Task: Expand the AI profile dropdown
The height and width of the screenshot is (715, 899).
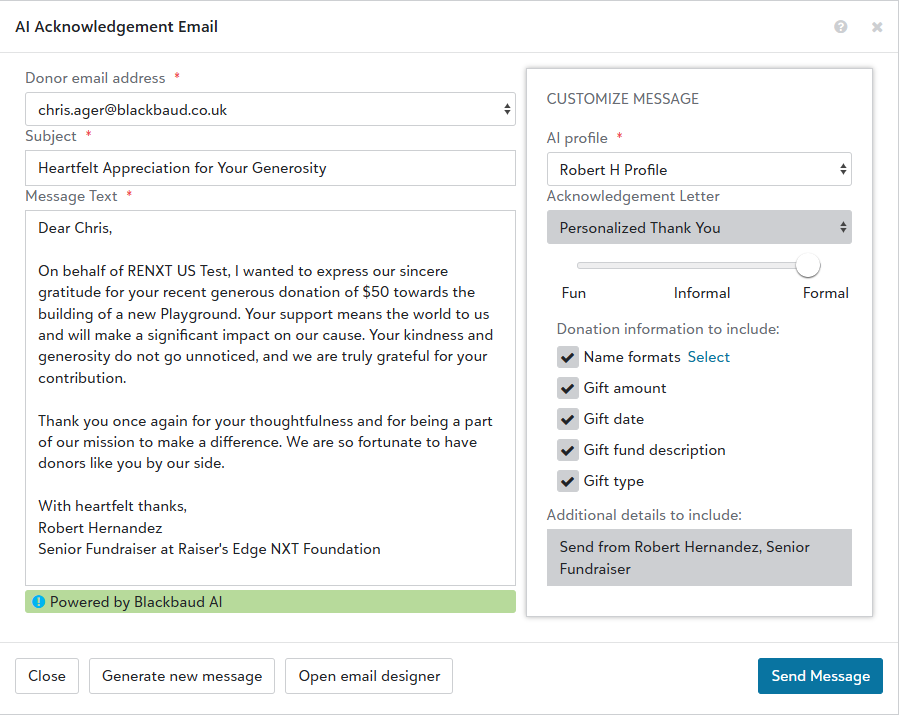Action: 699,170
